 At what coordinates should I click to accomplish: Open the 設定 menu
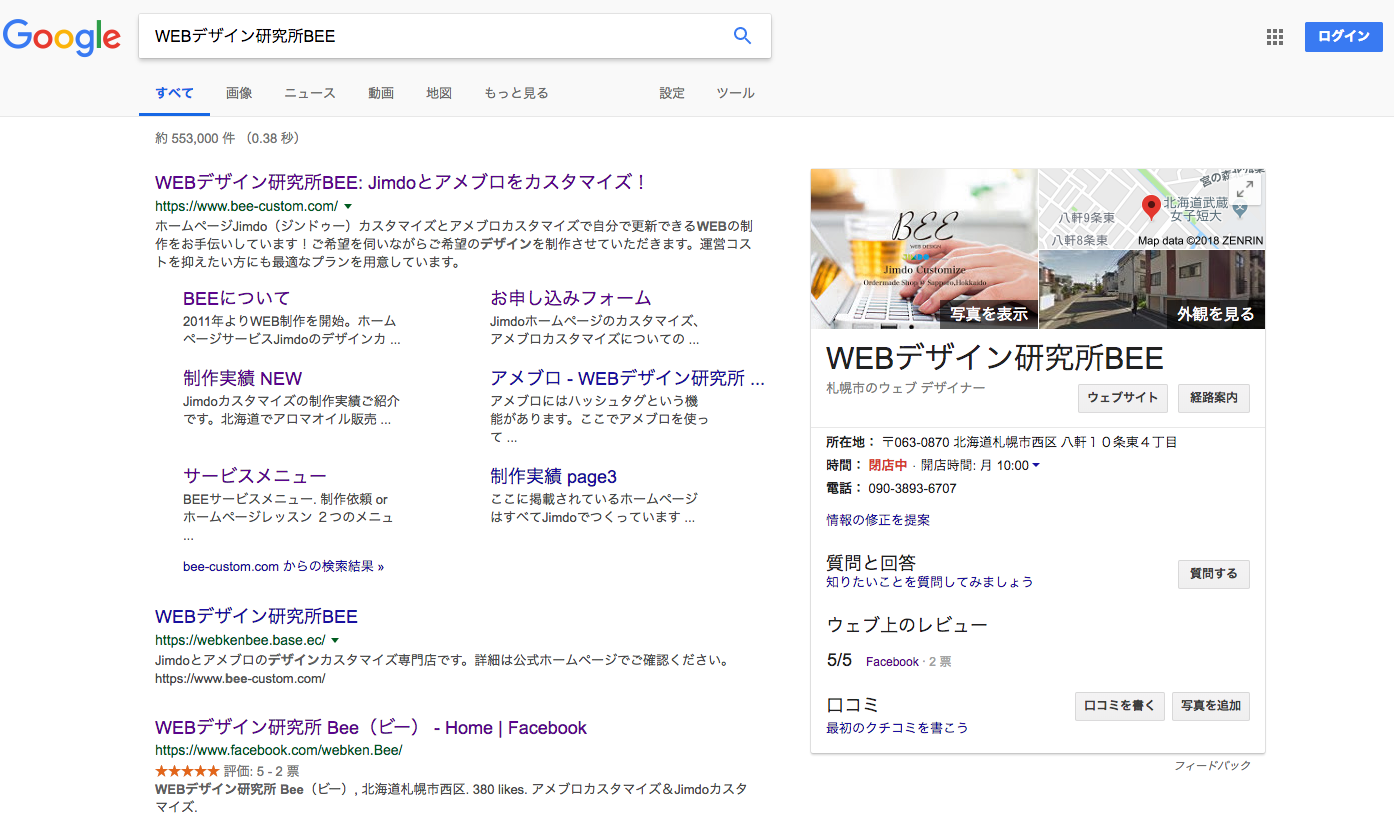[x=672, y=93]
